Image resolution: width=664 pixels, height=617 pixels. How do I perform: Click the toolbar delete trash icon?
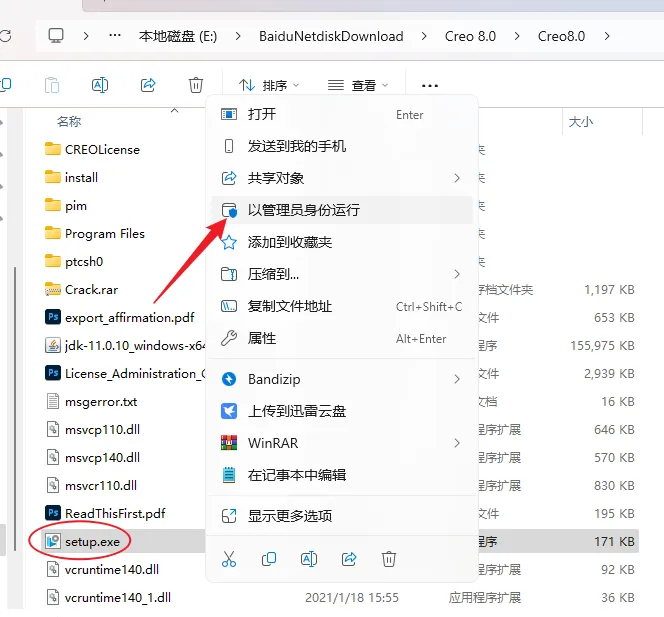196,85
